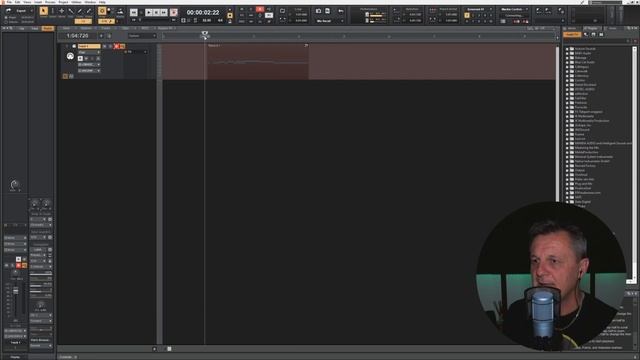Open the File menu

coord(9,2)
